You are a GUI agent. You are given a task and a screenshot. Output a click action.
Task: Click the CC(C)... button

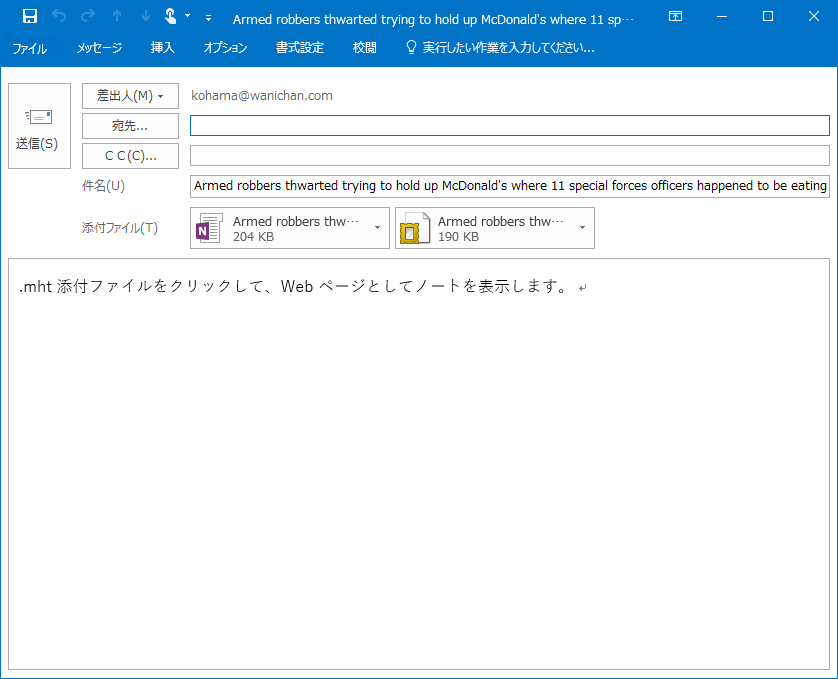[130, 156]
